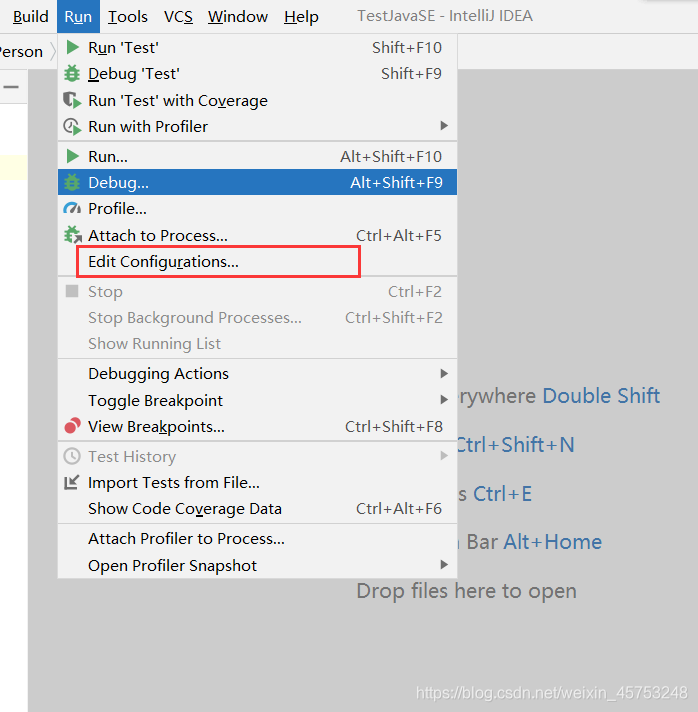This screenshot has height=712, width=698.
Task: Open the Build menu
Action: tap(30, 16)
